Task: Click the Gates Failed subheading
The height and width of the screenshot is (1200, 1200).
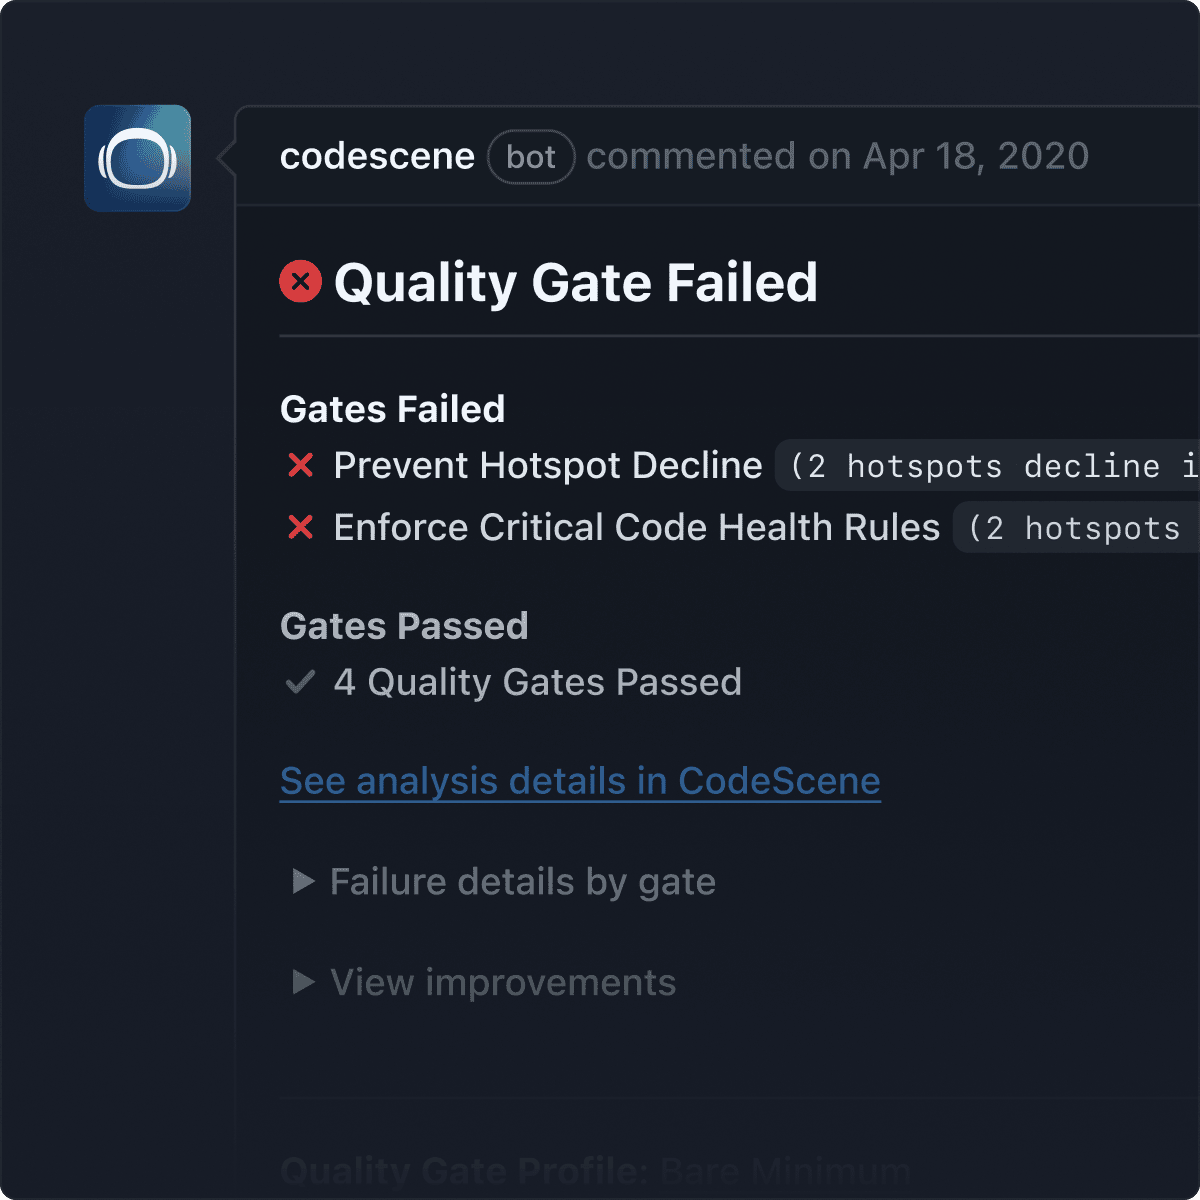Action: 393,410
